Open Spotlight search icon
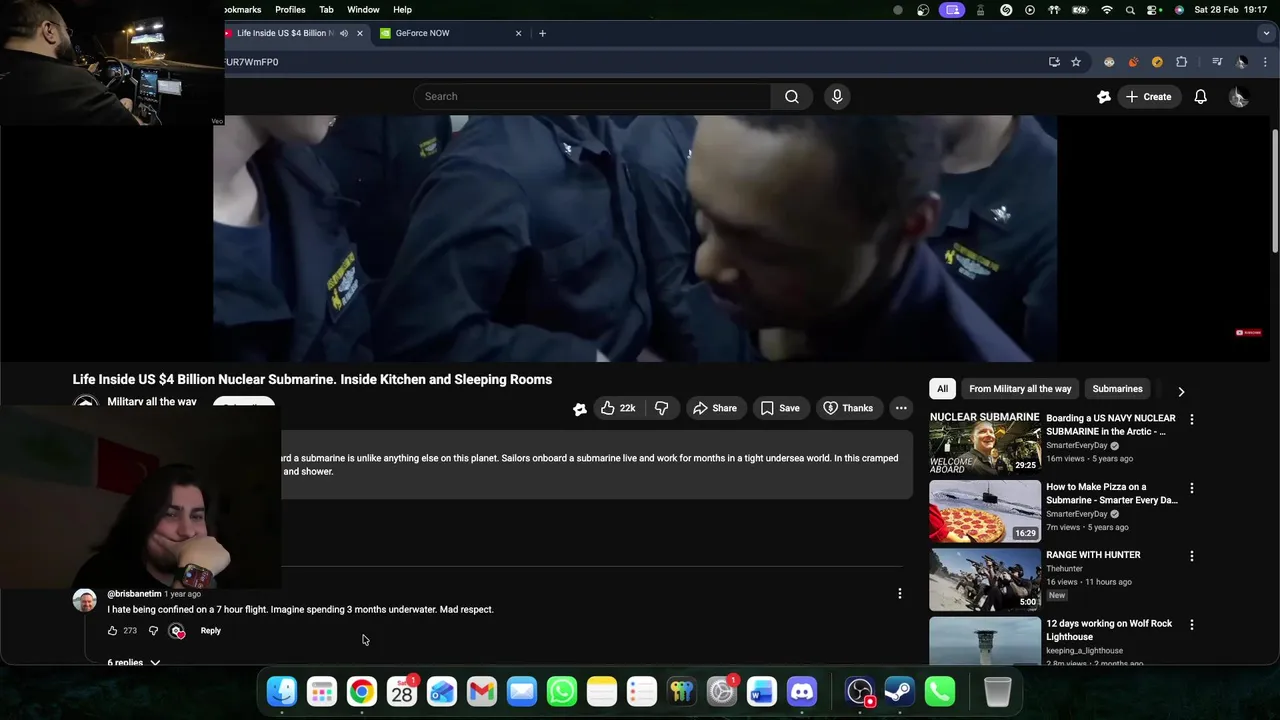1280x720 pixels. click(x=1130, y=10)
